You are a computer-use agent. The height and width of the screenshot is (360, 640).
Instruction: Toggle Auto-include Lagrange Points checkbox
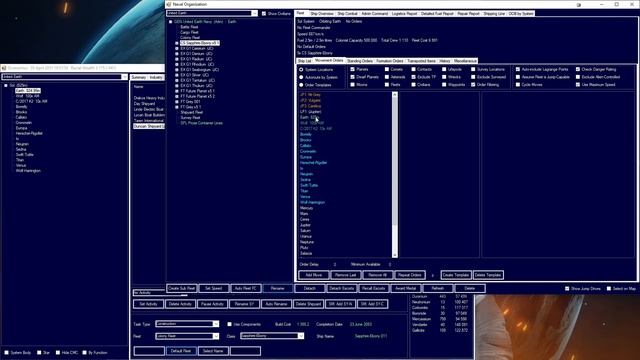click(x=518, y=69)
